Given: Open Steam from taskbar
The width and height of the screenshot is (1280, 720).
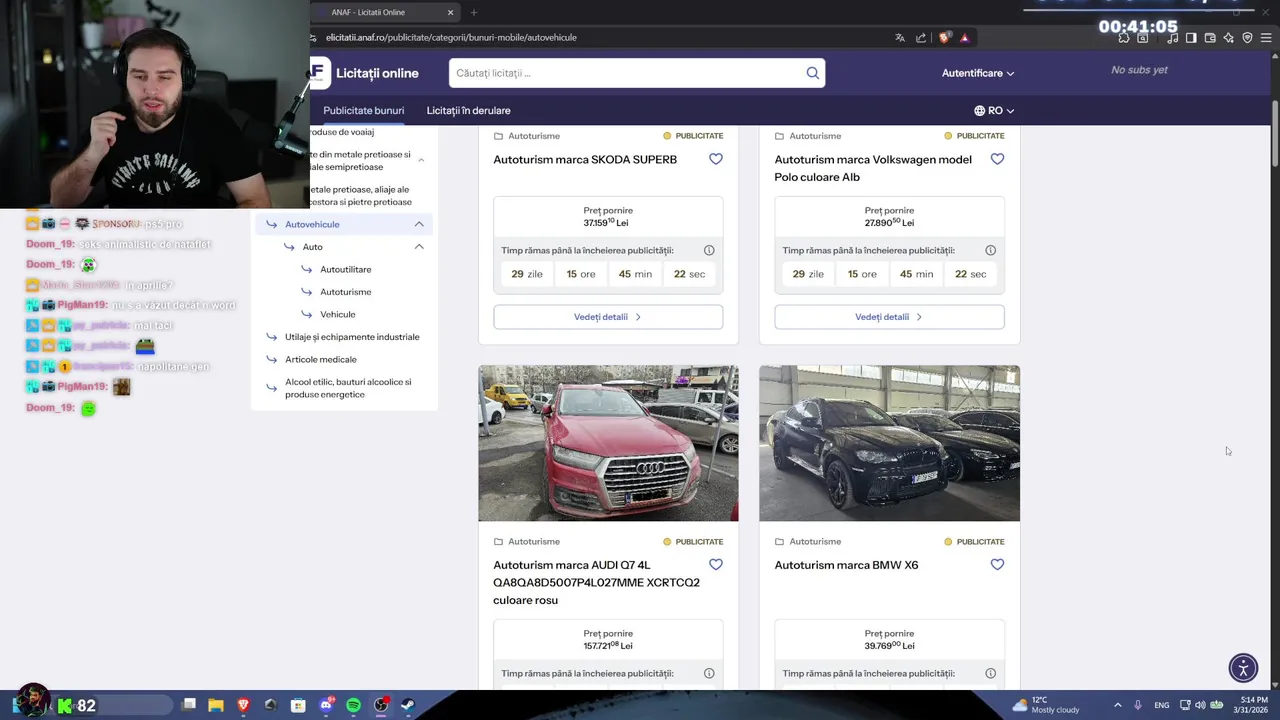Looking at the screenshot, I should 408,705.
